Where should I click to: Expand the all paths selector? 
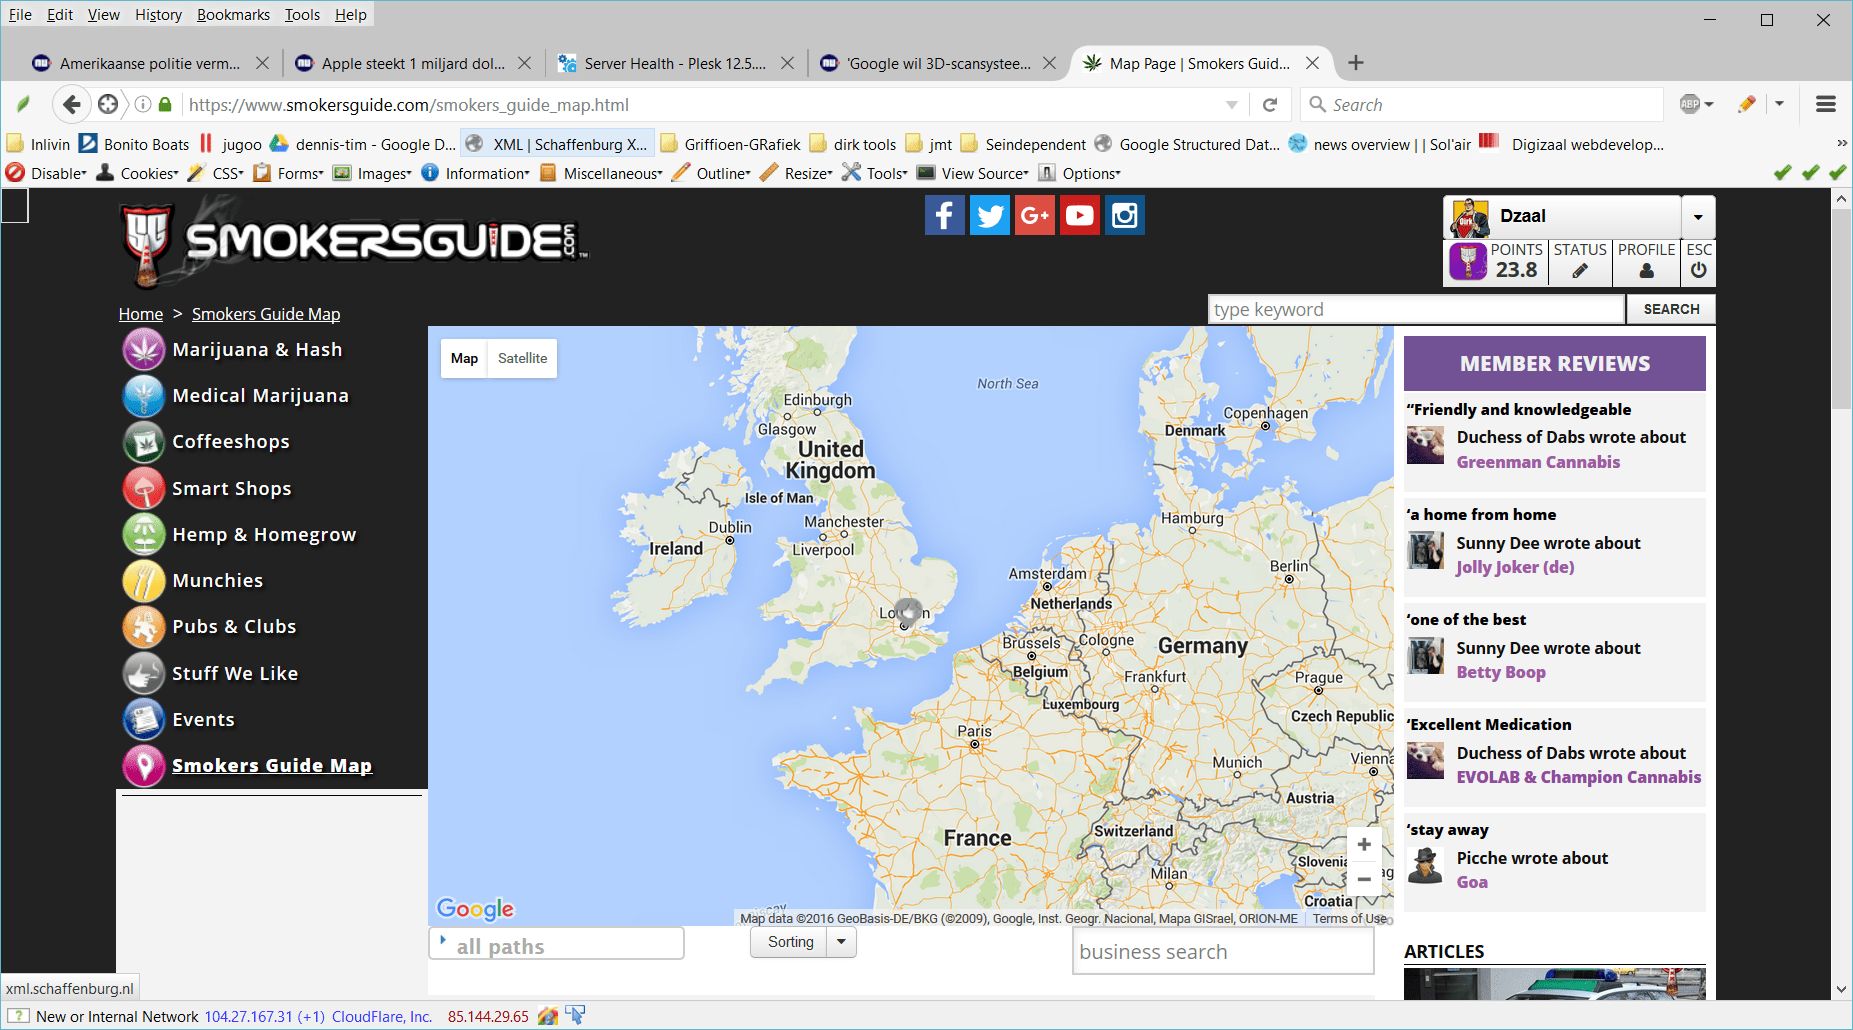coord(556,944)
